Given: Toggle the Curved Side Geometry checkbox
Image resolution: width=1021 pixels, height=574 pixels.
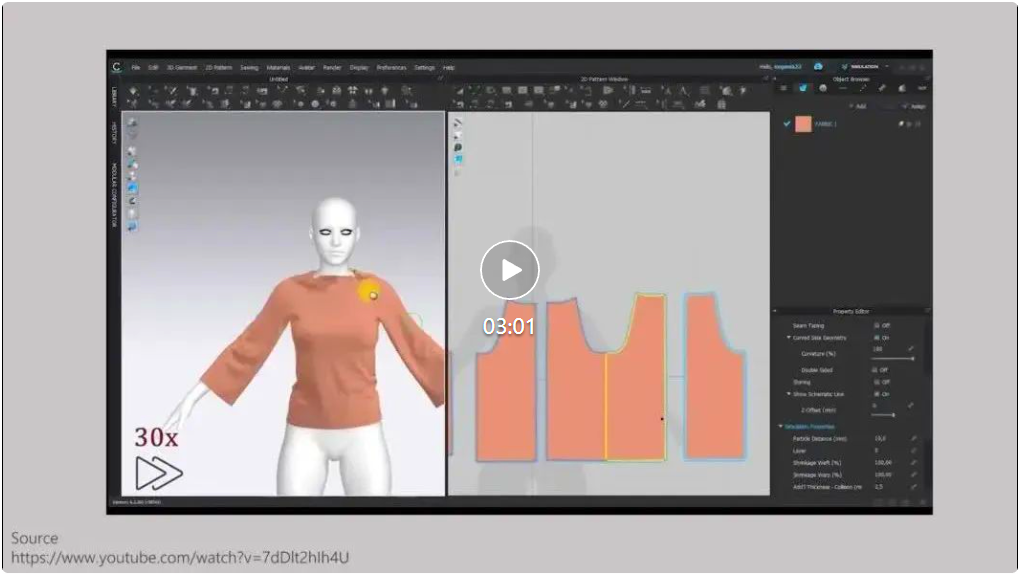Looking at the screenshot, I should [x=876, y=338].
